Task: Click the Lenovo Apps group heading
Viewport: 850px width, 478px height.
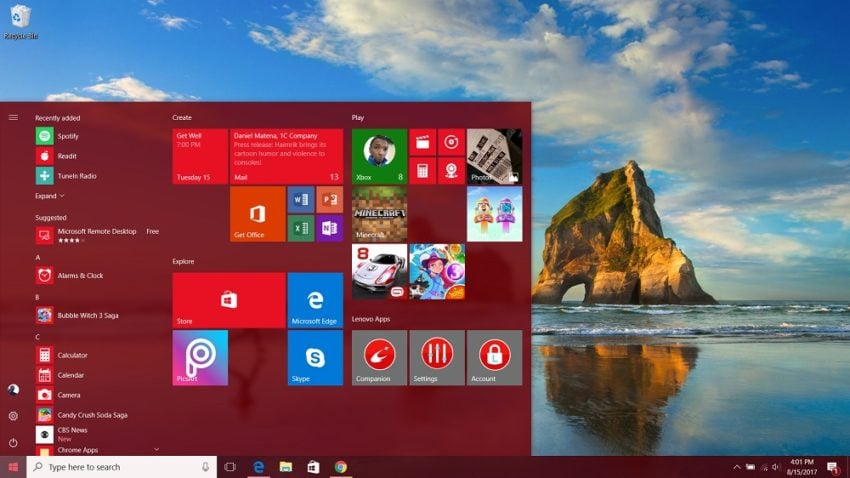Action: (x=371, y=319)
